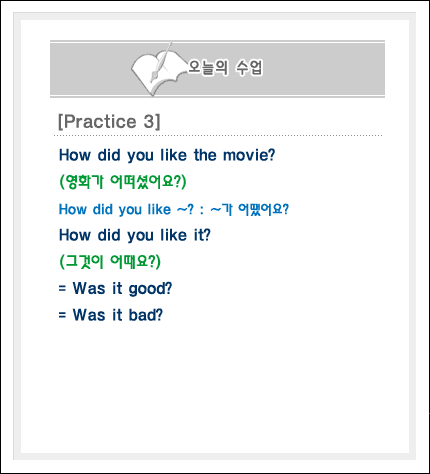
Task: Click the book and pen icon
Action: [157, 70]
